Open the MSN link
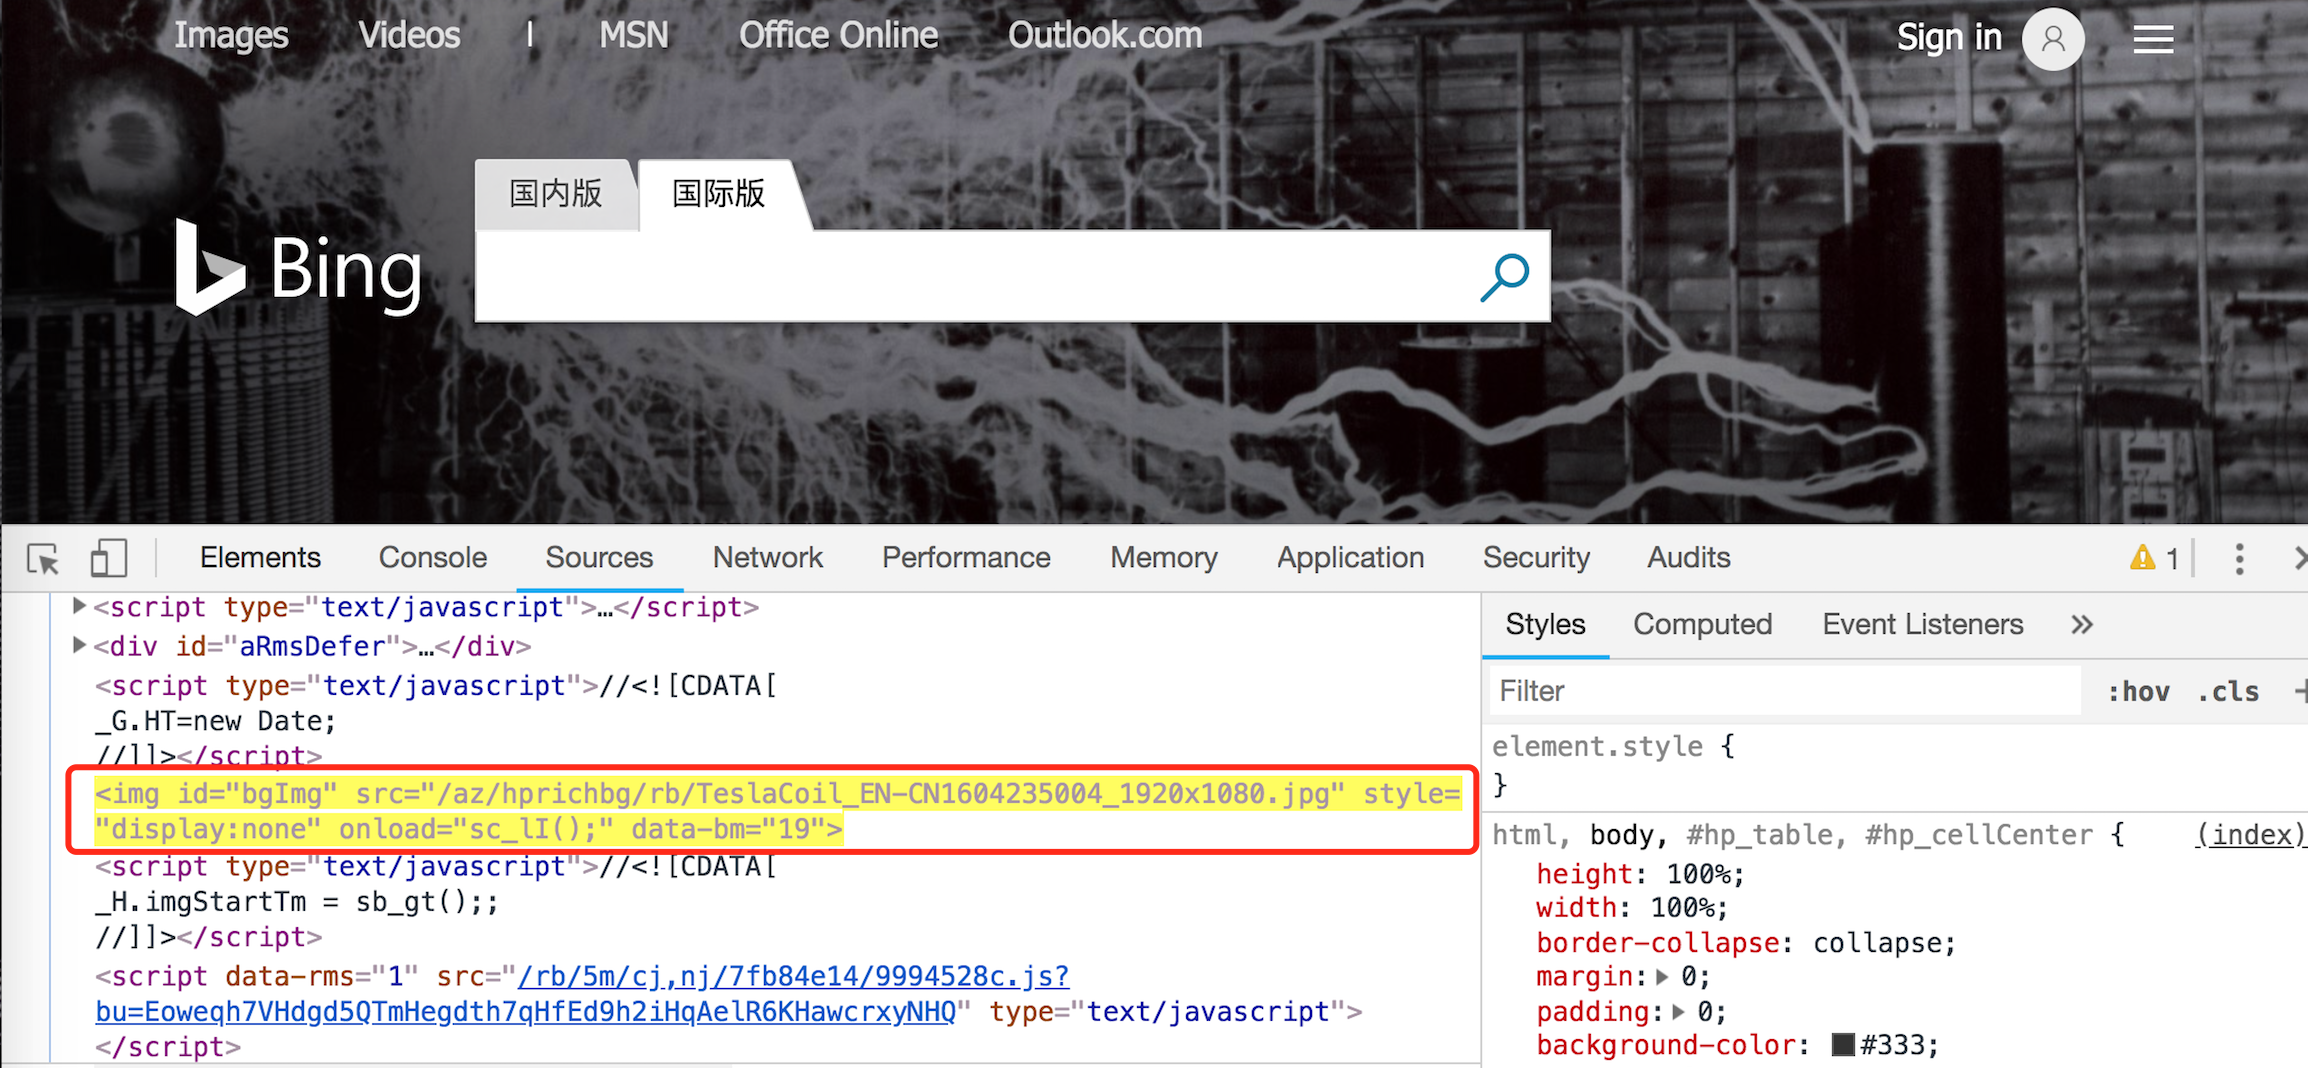2308x1068 pixels. 634,36
